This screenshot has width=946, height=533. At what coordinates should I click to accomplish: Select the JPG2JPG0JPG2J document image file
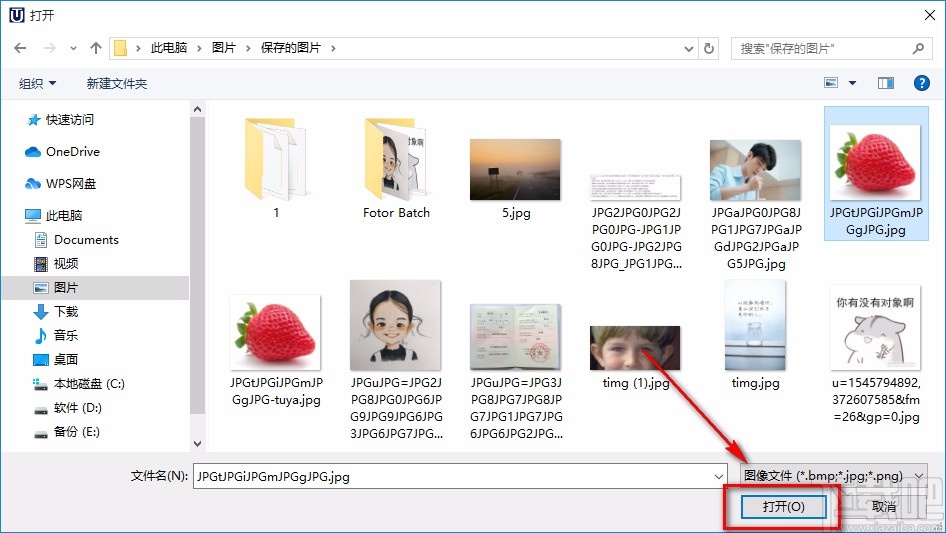click(x=636, y=220)
